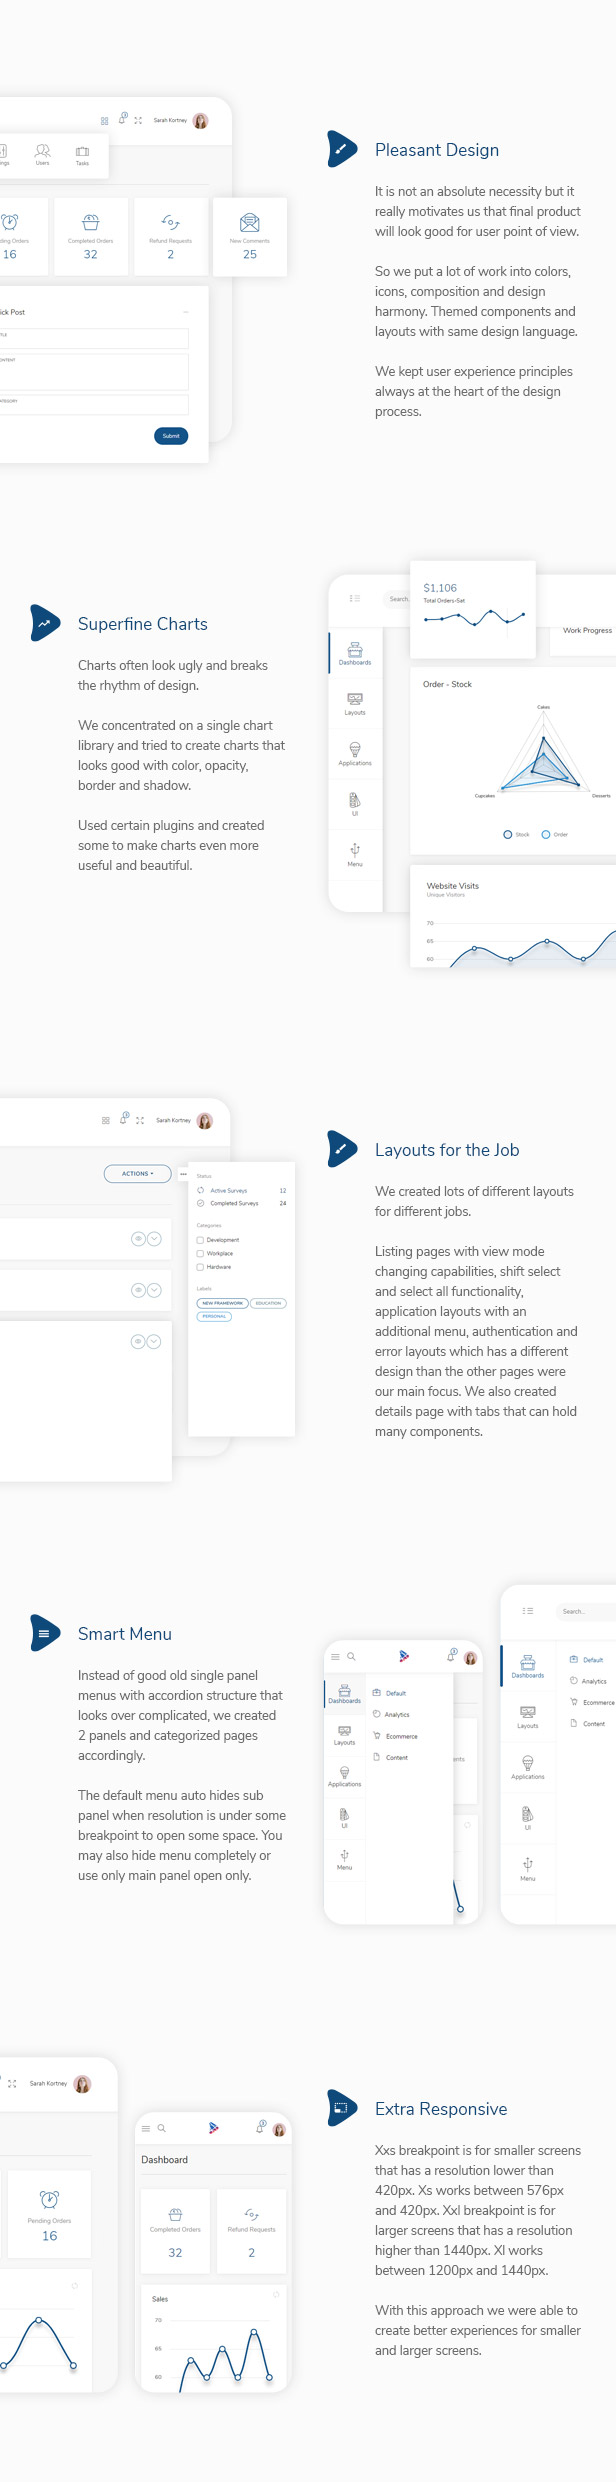
Task: Toggle the eye icon on the first list row
Action: [138, 1239]
